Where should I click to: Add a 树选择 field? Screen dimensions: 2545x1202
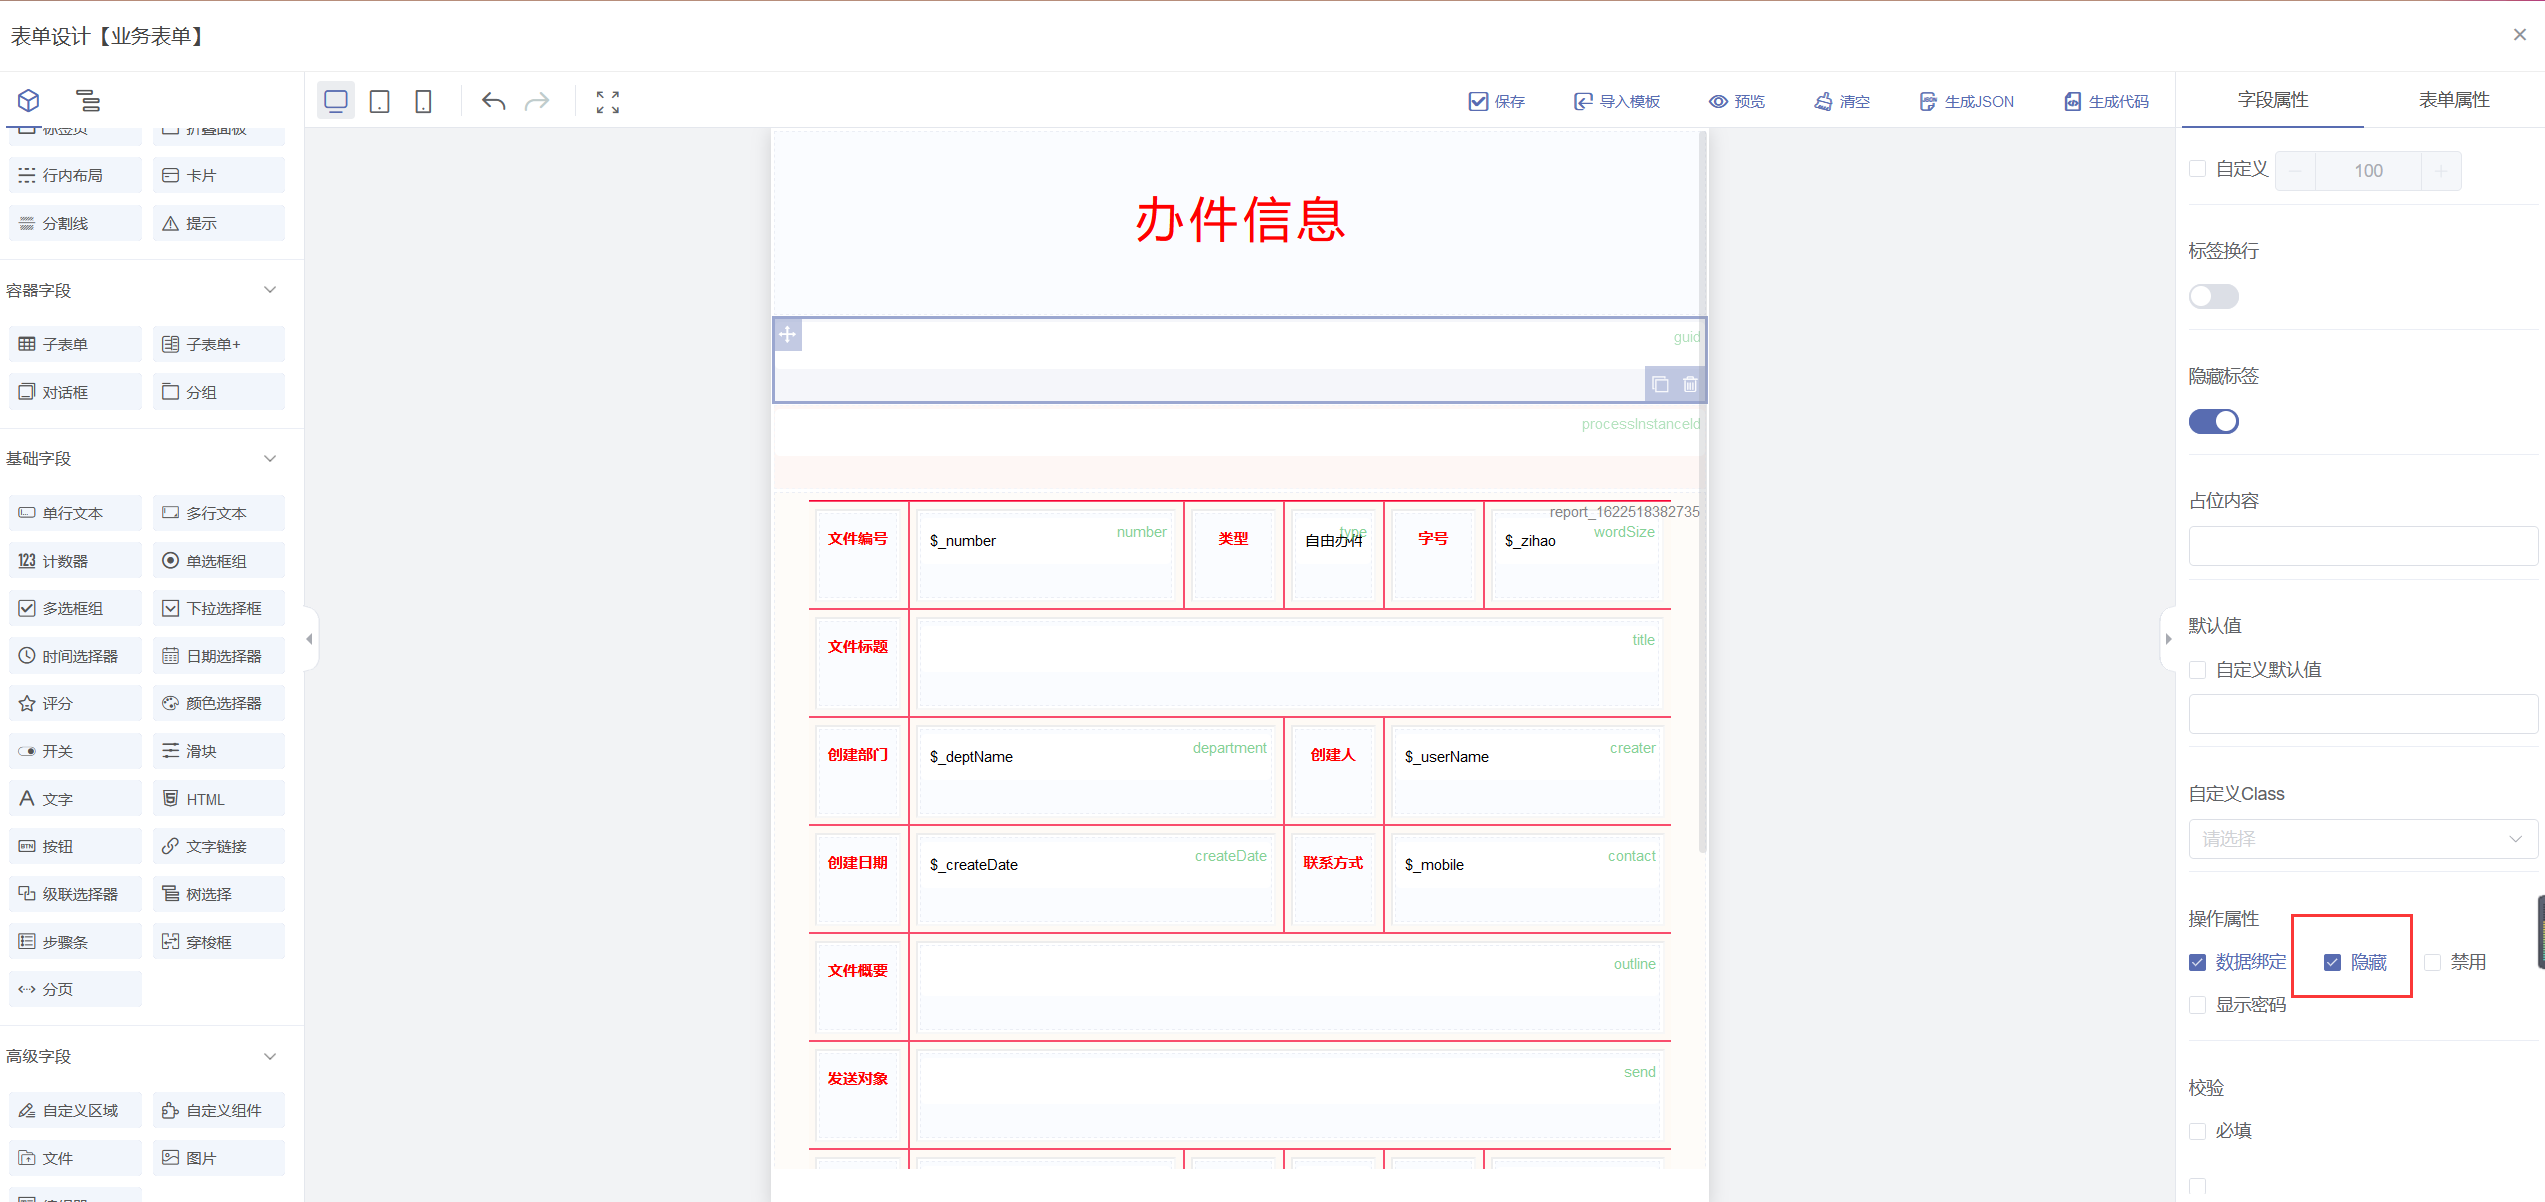[x=219, y=894]
